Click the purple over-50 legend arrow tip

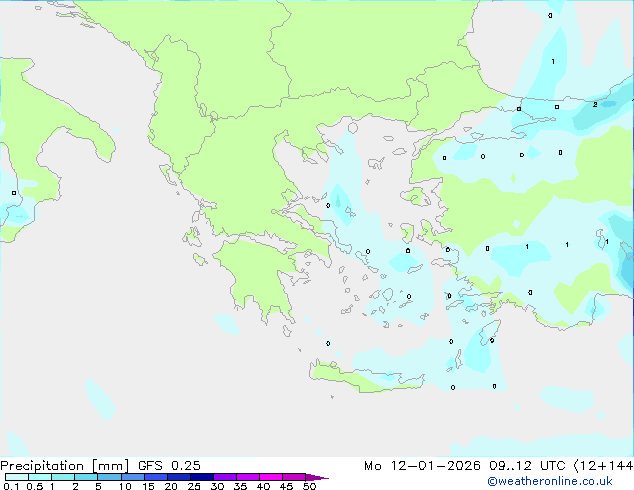[317, 477]
